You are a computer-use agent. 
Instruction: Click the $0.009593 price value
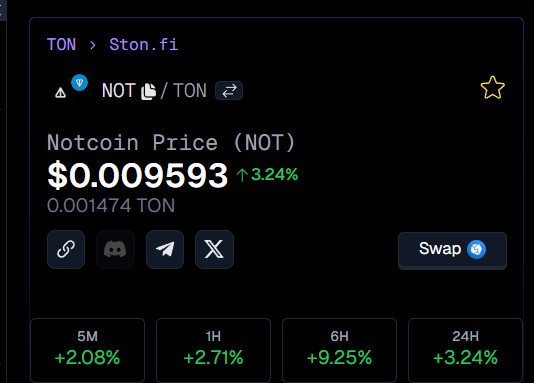point(138,176)
